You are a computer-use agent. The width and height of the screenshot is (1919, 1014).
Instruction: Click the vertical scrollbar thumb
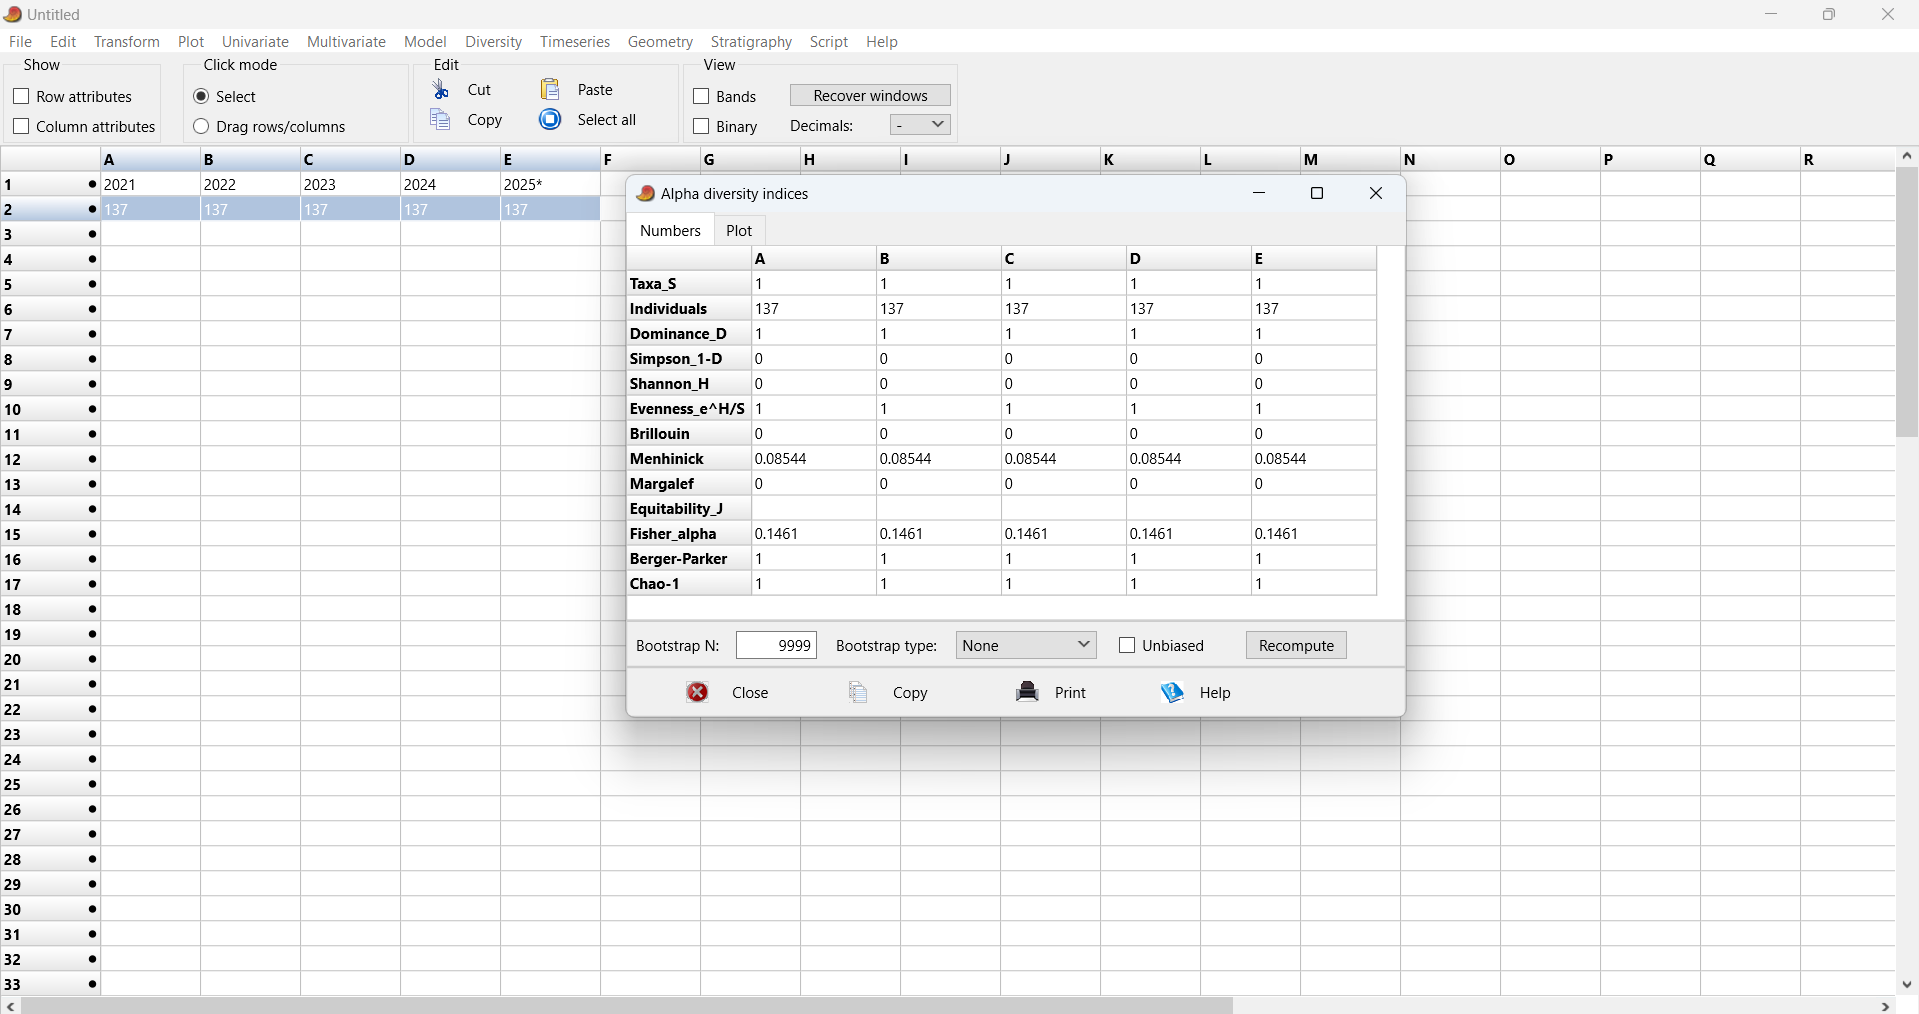1907,302
